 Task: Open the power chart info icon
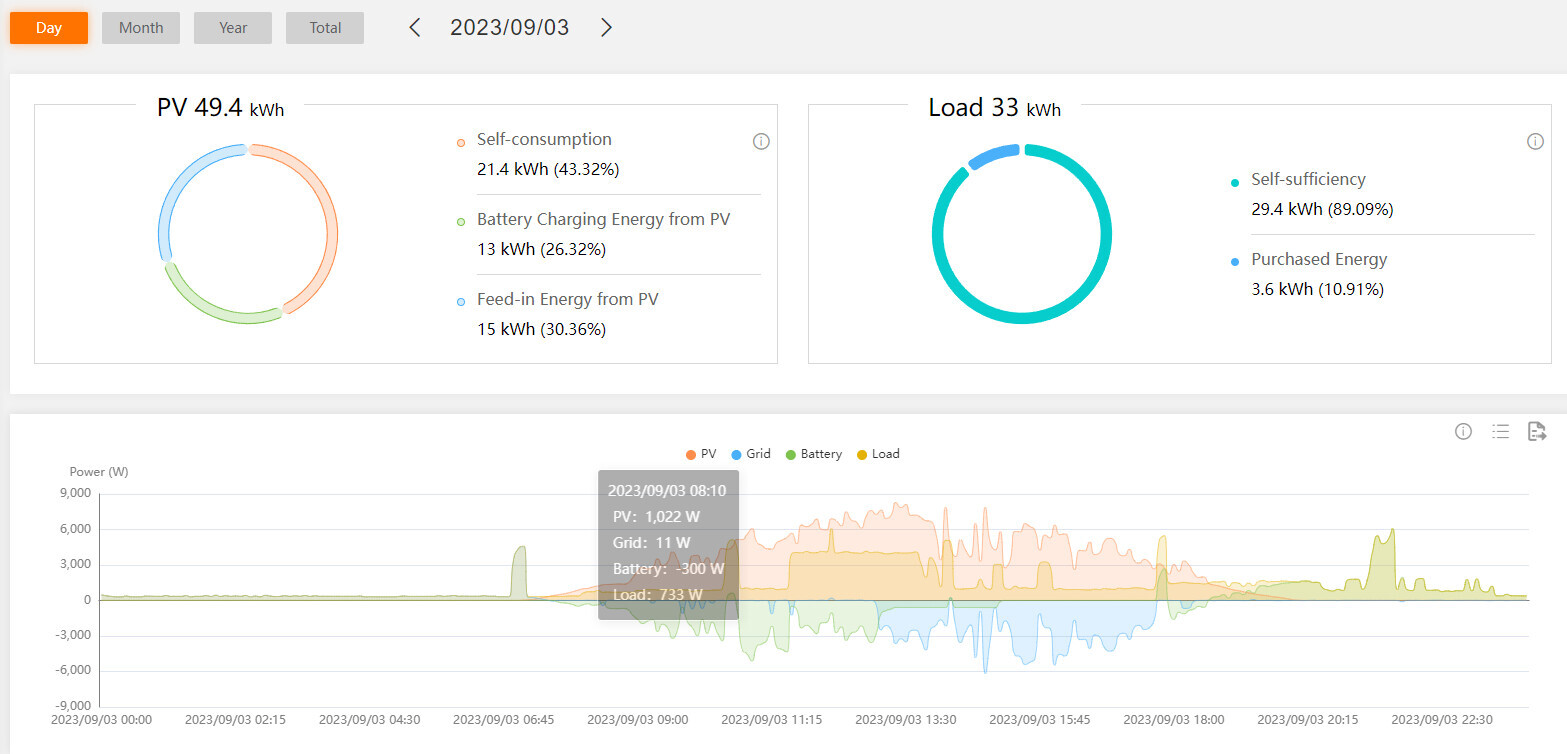click(x=1463, y=432)
